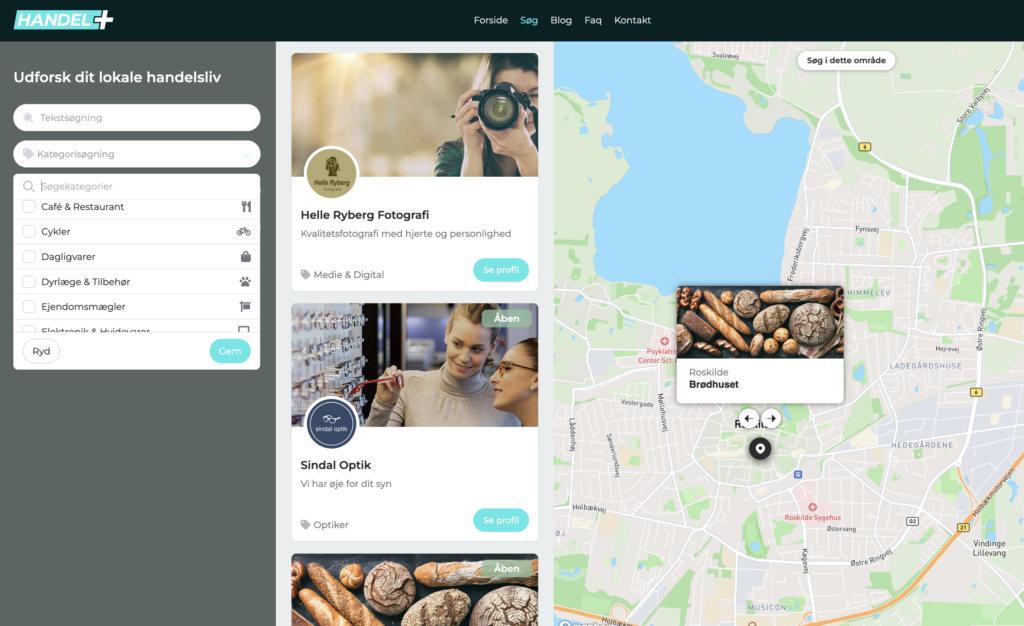Image resolution: width=1024 pixels, height=626 pixels.
Task: Click the Handel+ logo
Action: tap(63, 20)
